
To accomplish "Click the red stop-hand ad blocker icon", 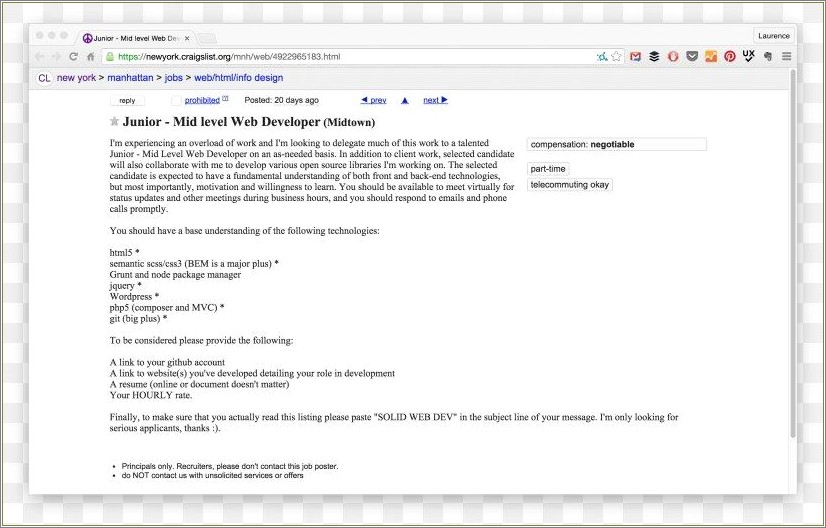I will pyautogui.click(x=673, y=56).
